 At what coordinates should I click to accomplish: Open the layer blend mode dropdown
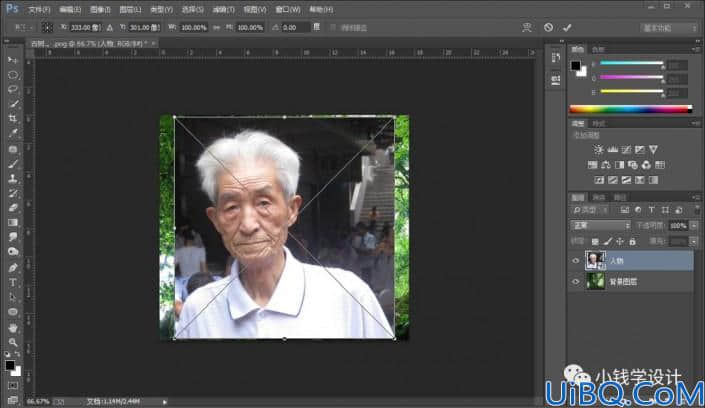click(600, 225)
